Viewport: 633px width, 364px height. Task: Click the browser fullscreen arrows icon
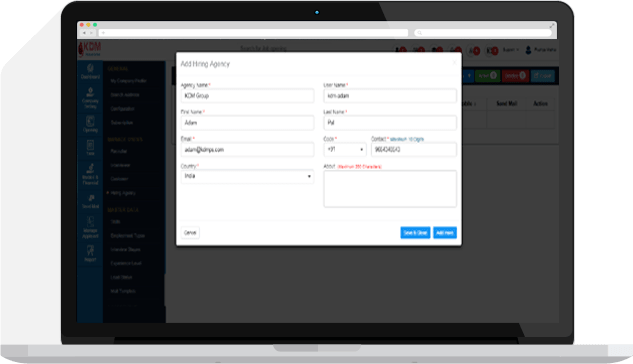tap(551, 26)
